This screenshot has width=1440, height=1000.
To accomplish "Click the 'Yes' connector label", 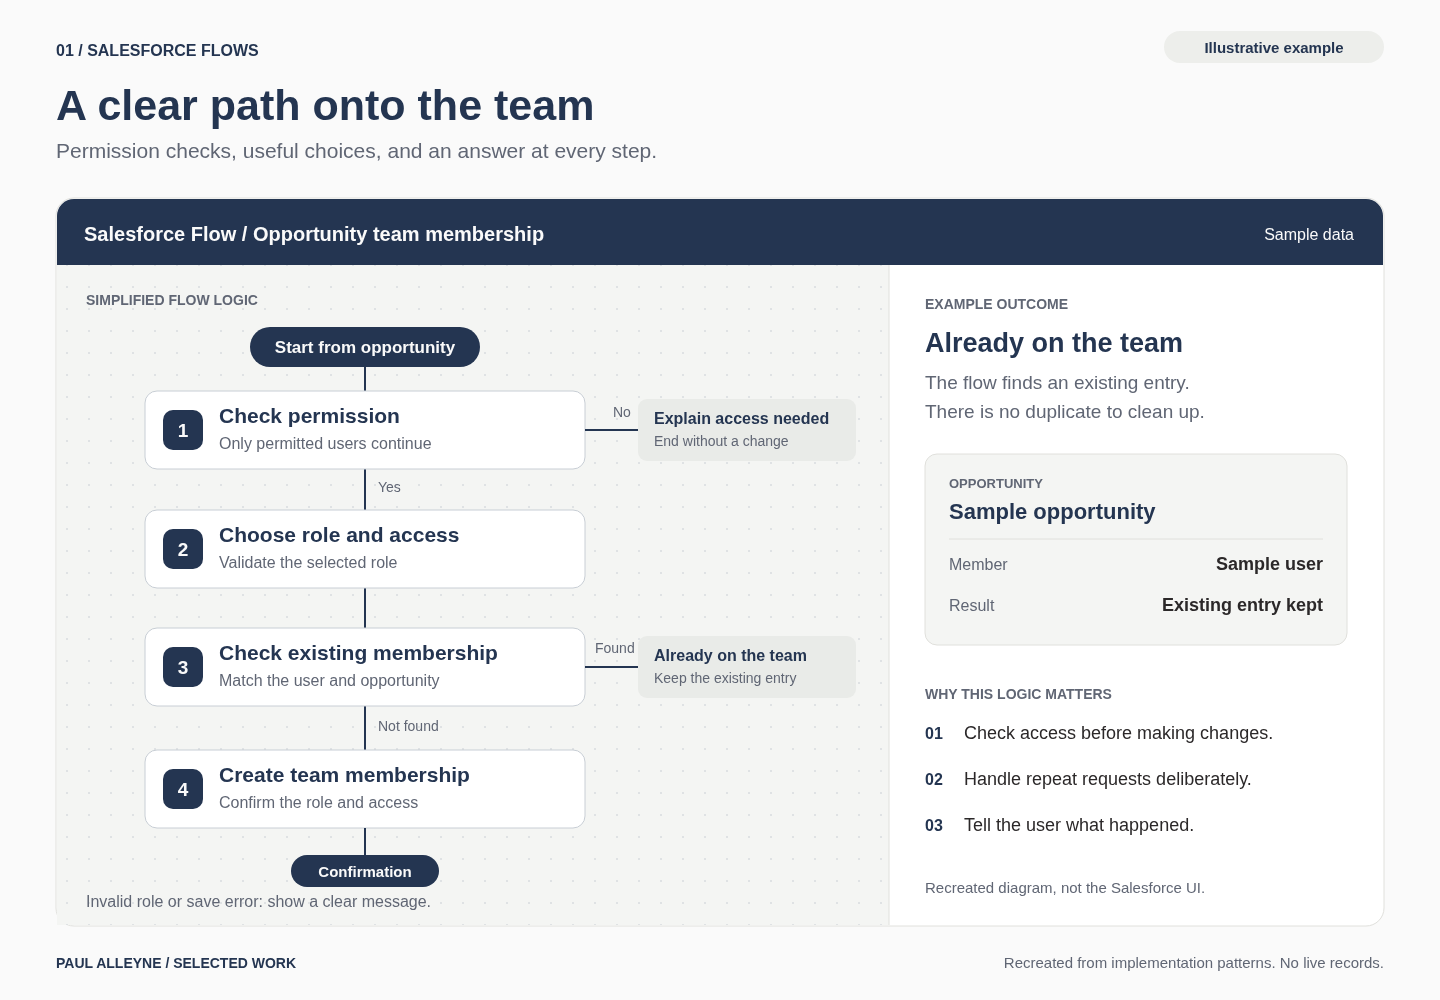I will pos(389,487).
